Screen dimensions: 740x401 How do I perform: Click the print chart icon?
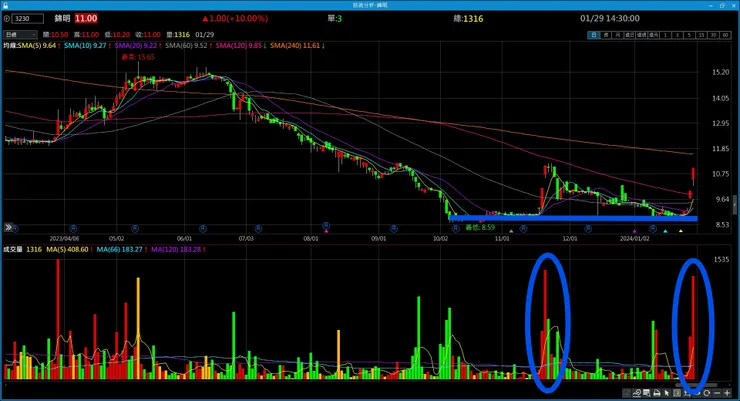(657, 393)
